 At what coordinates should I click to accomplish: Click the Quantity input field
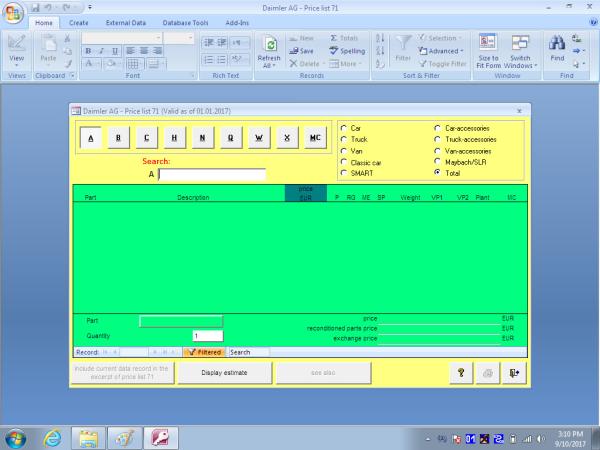point(208,336)
